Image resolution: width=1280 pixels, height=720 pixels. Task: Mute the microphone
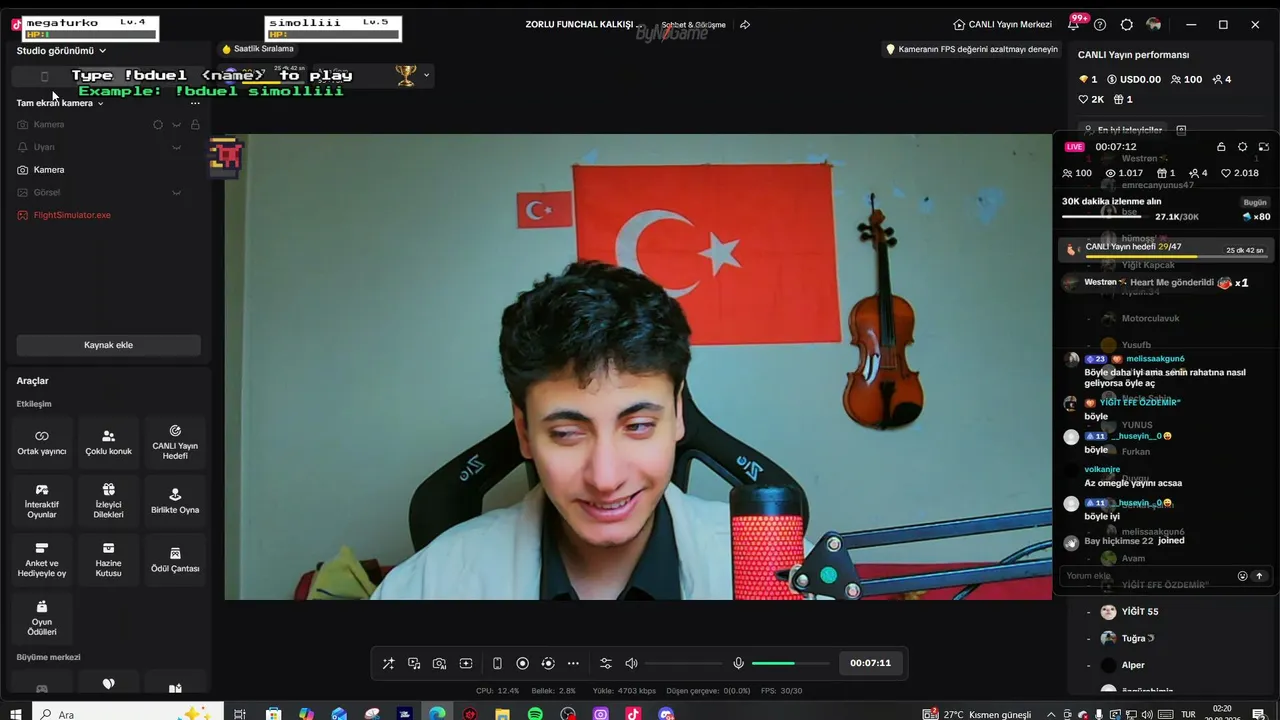click(738, 663)
